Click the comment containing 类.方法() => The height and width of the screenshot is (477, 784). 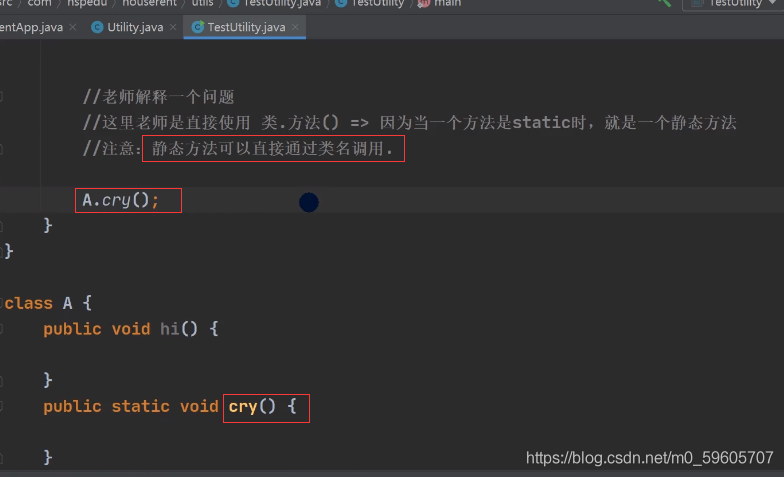coord(410,122)
